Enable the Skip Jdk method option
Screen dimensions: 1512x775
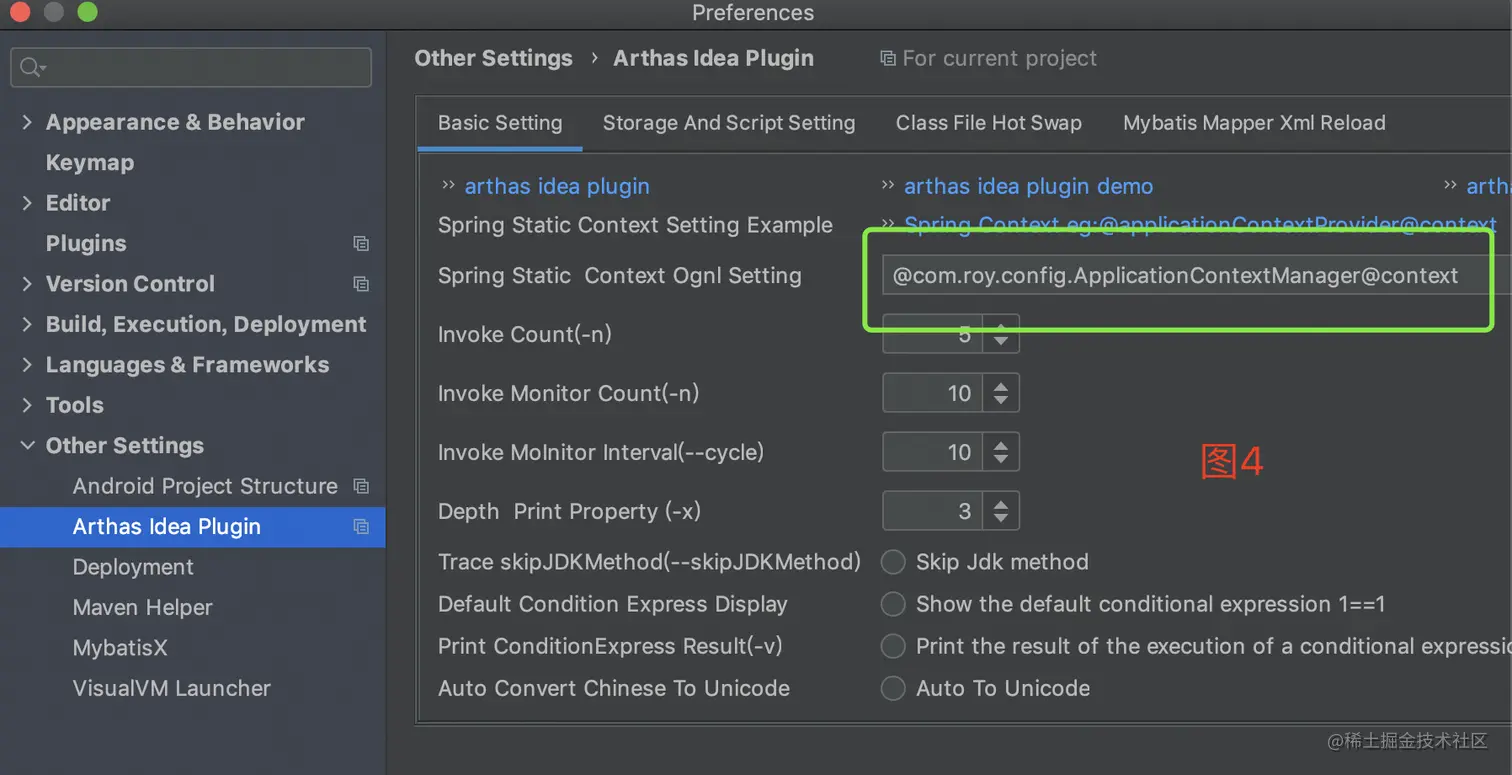[x=893, y=562]
